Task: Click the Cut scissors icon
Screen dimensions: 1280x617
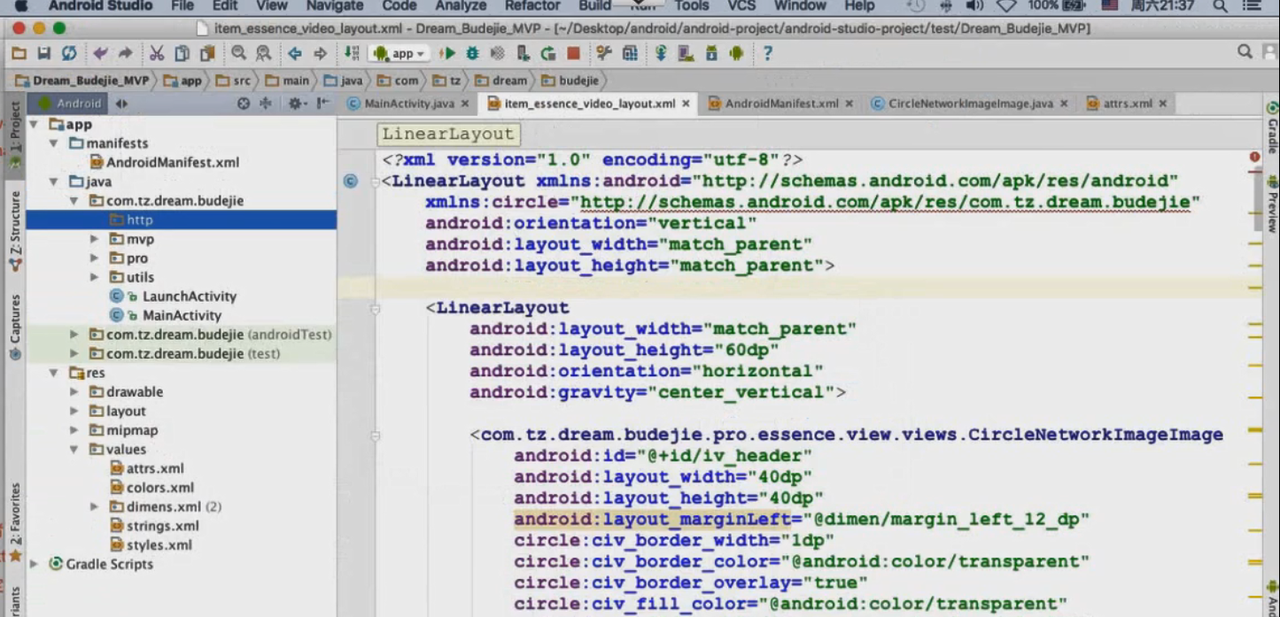Action: (157, 53)
